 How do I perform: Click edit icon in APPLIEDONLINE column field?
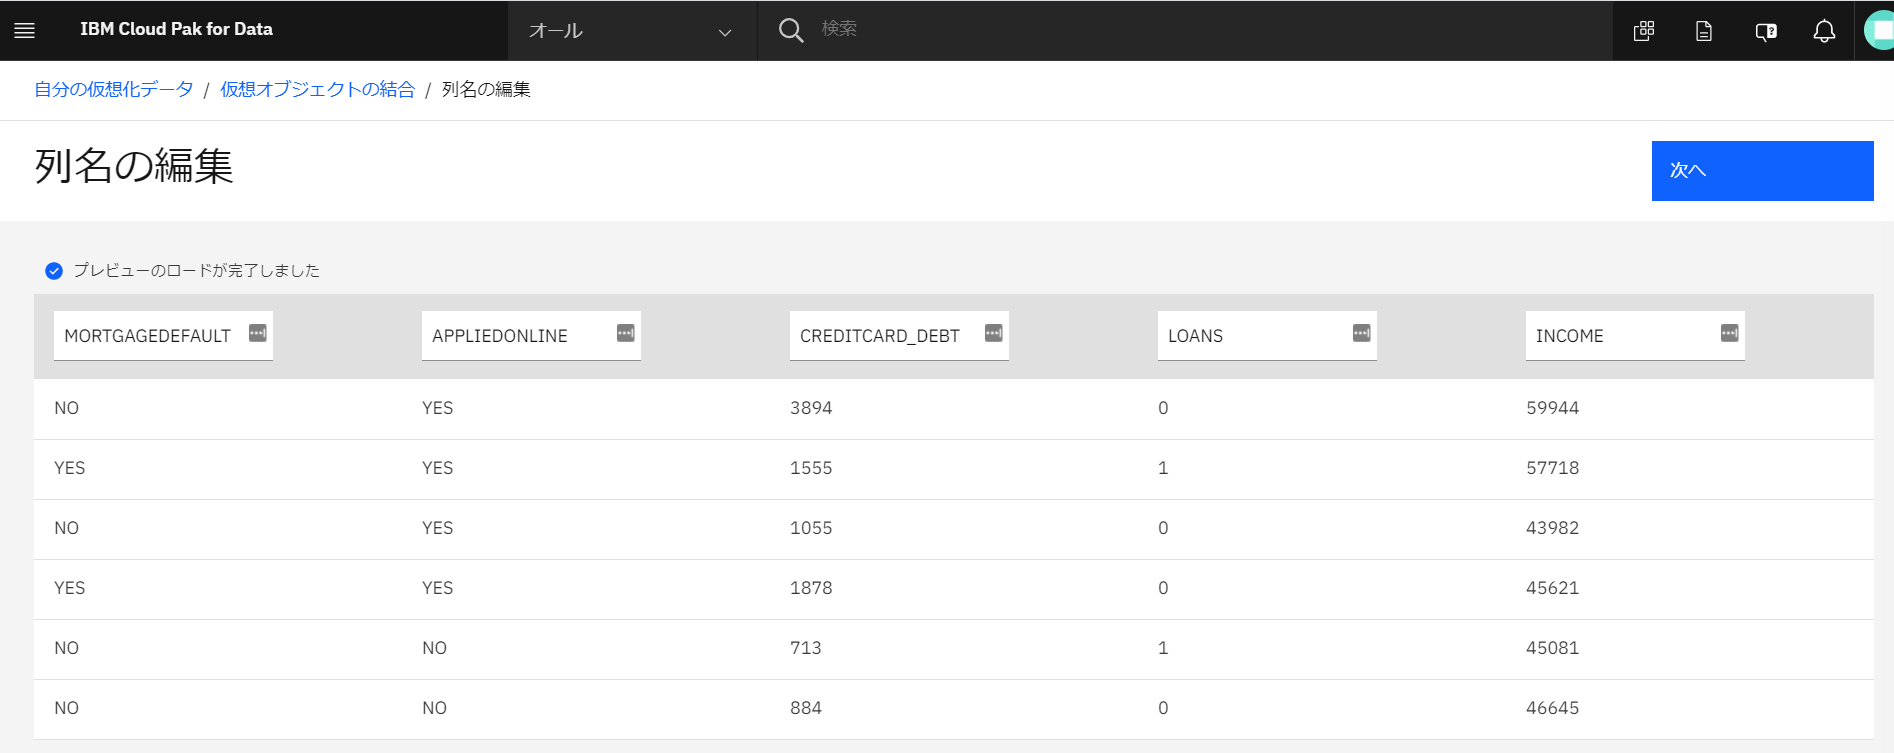coord(625,333)
